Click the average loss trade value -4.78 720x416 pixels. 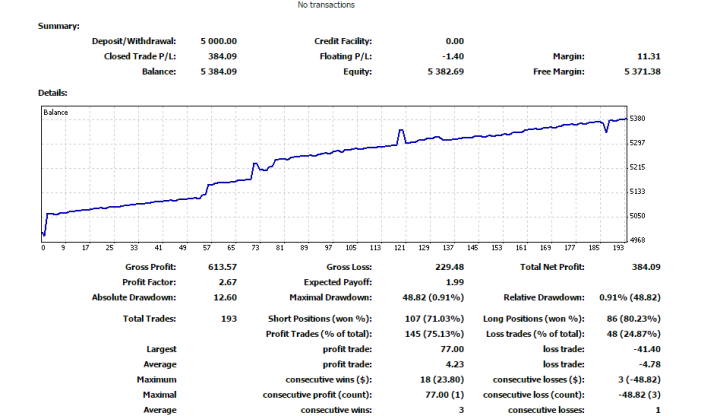coord(650,365)
